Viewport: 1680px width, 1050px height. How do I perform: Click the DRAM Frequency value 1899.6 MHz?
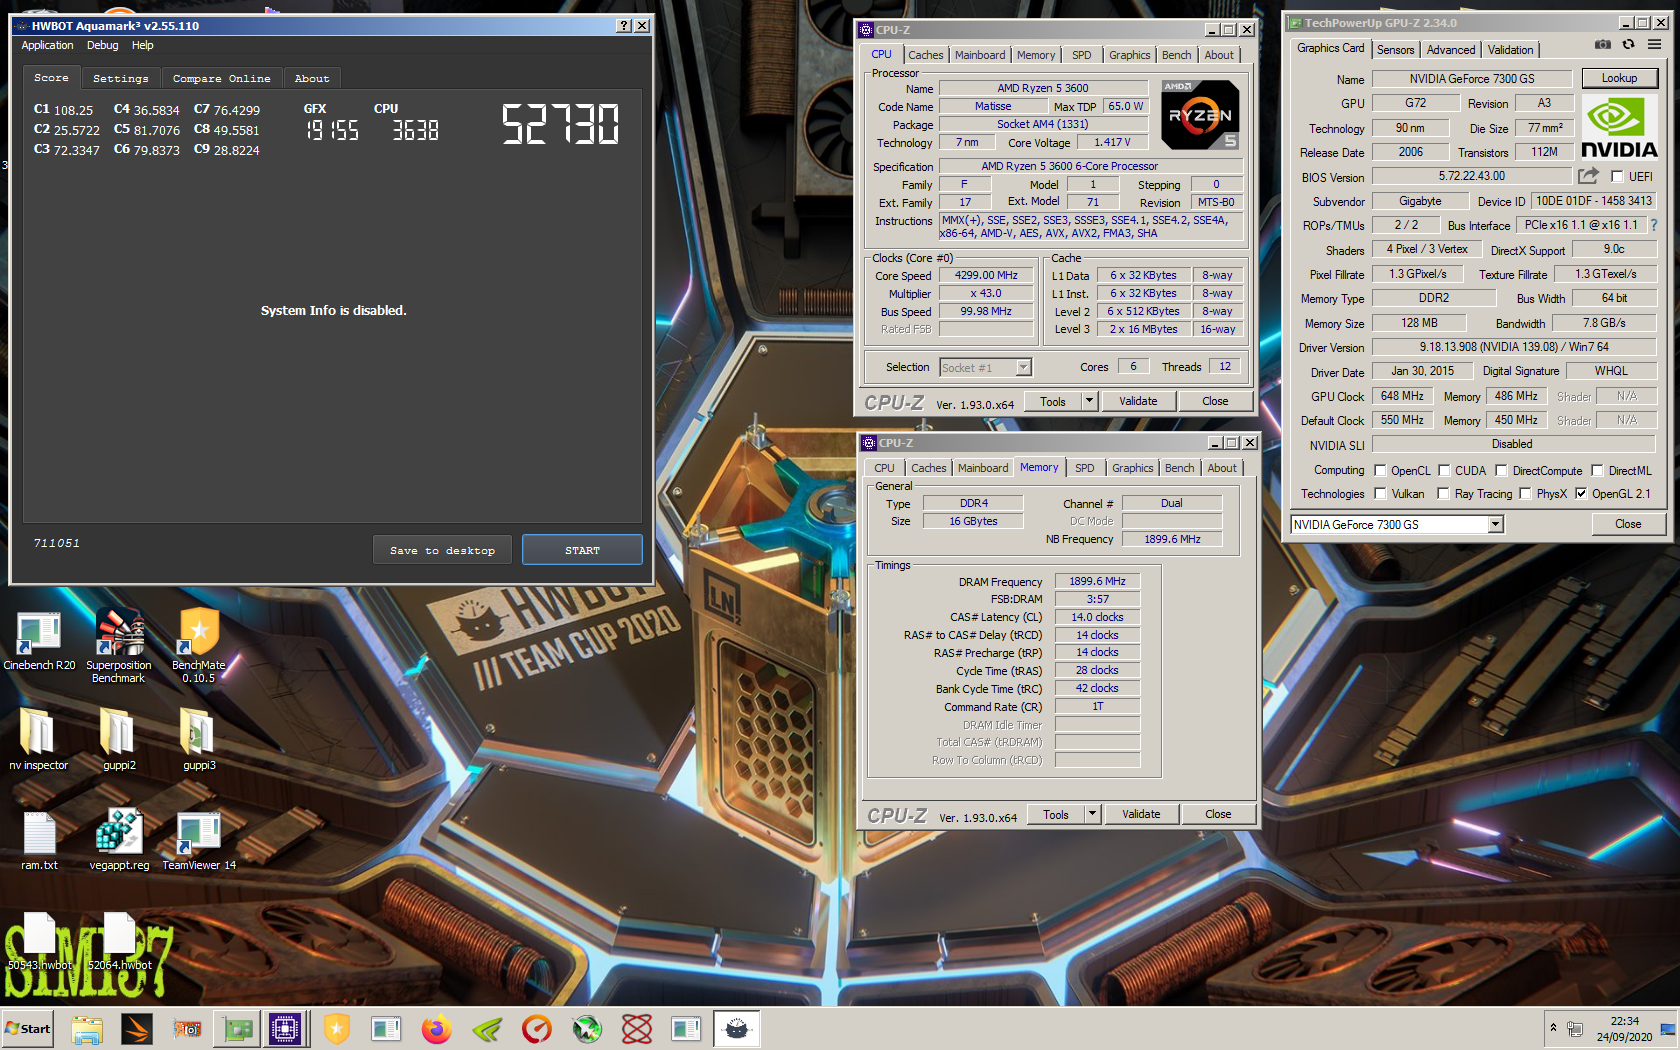(1097, 581)
